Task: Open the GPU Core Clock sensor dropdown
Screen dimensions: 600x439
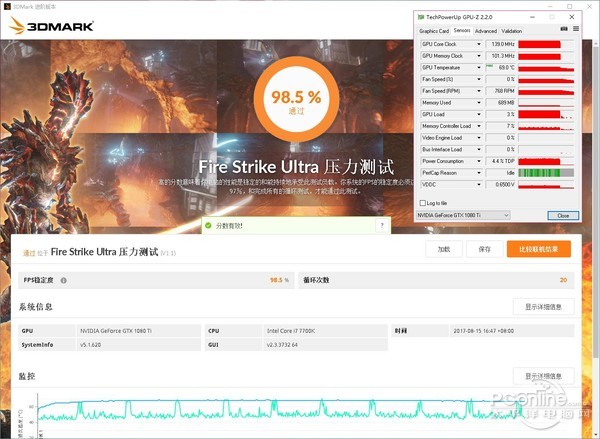Action: coord(478,44)
